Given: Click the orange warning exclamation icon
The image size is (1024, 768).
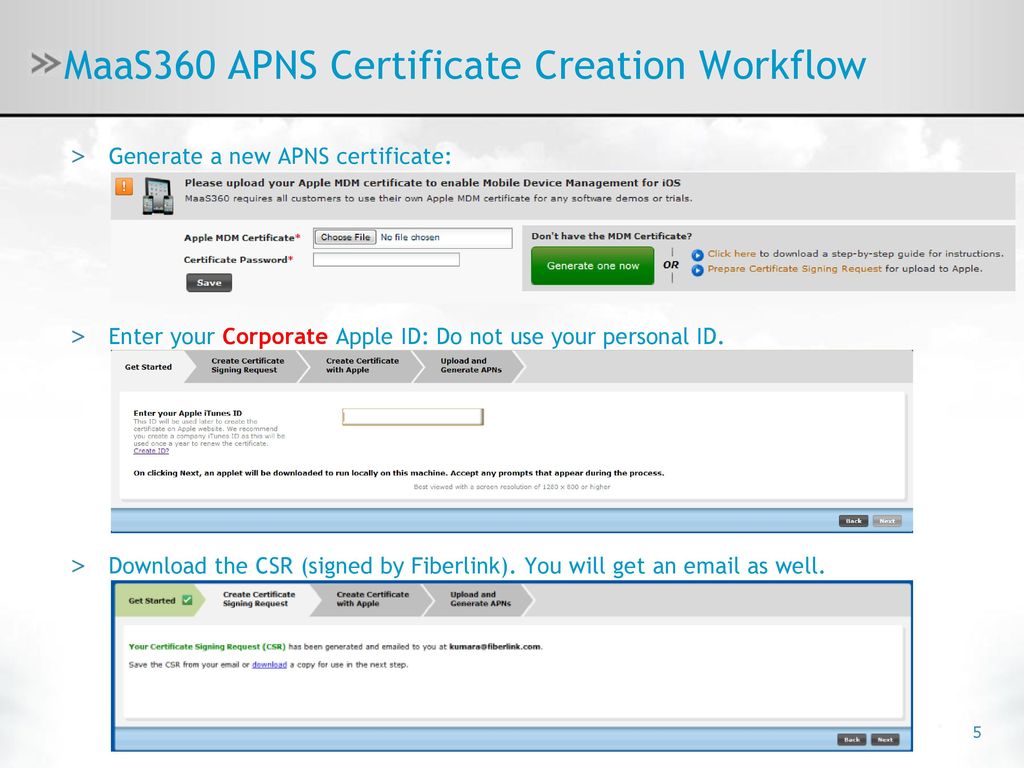Looking at the screenshot, I should 124,186.
